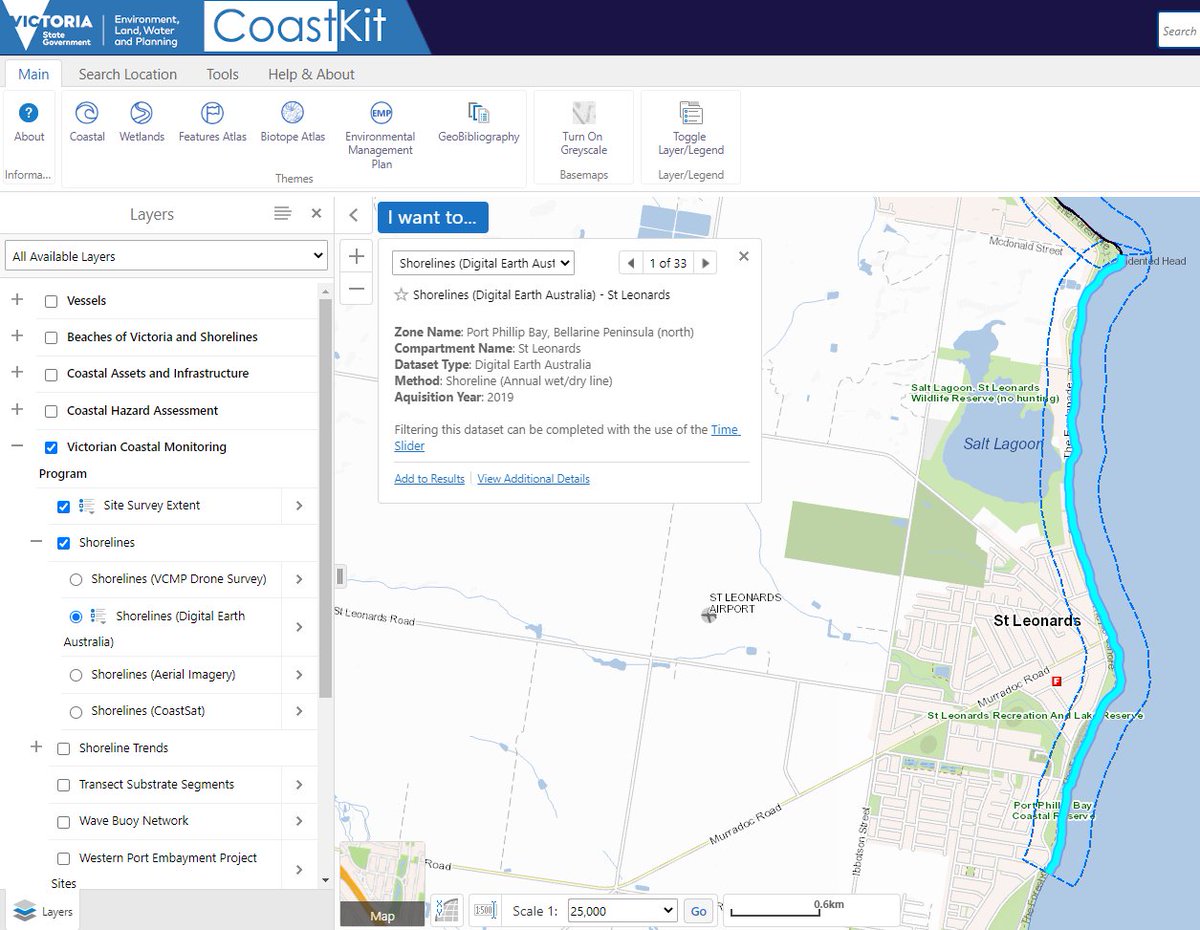Switch to the Main tab

pyautogui.click(x=33, y=74)
